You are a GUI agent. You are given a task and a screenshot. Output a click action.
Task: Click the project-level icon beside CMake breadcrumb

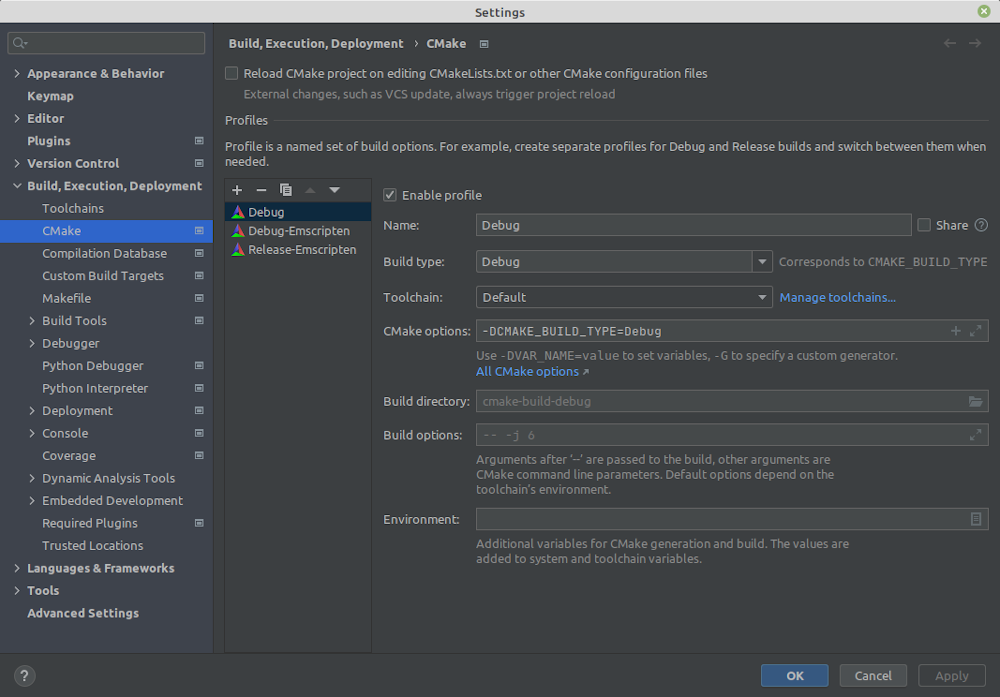point(484,44)
